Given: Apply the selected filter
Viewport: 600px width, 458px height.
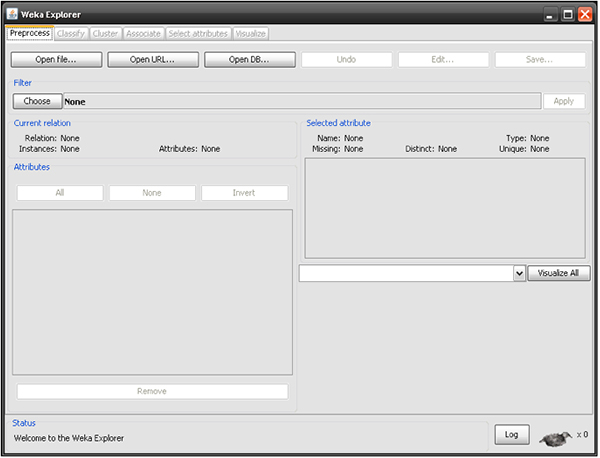Looking at the screenshot, I should click(x=564, y=101).
